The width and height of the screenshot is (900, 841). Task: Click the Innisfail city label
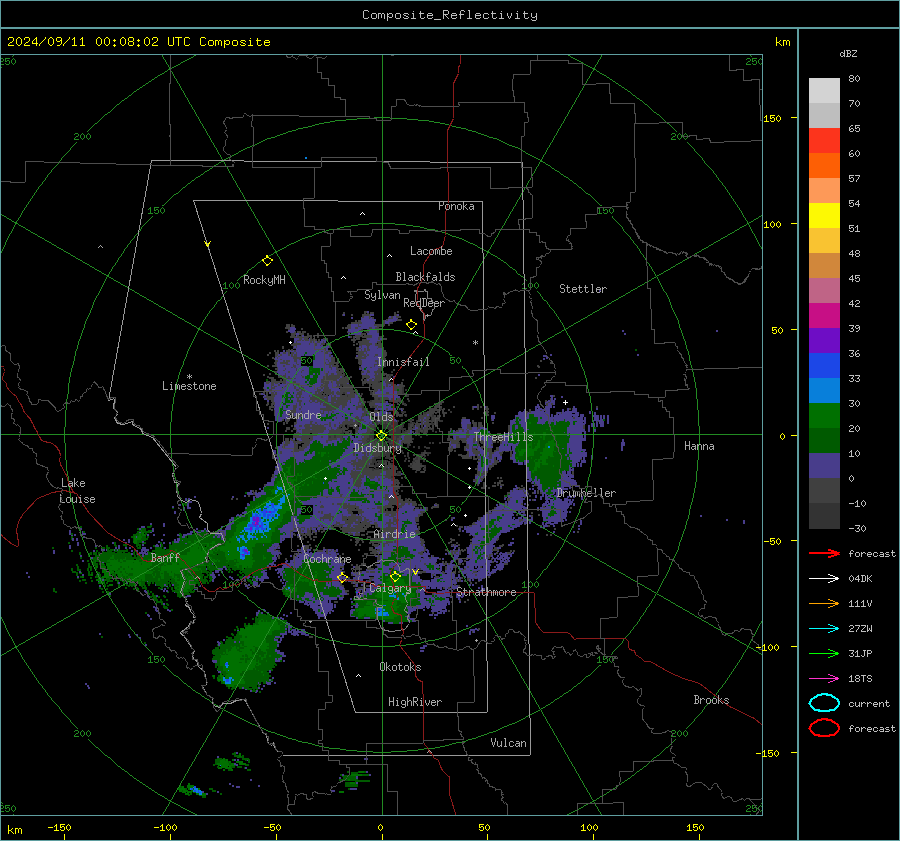tap(403, 362)
